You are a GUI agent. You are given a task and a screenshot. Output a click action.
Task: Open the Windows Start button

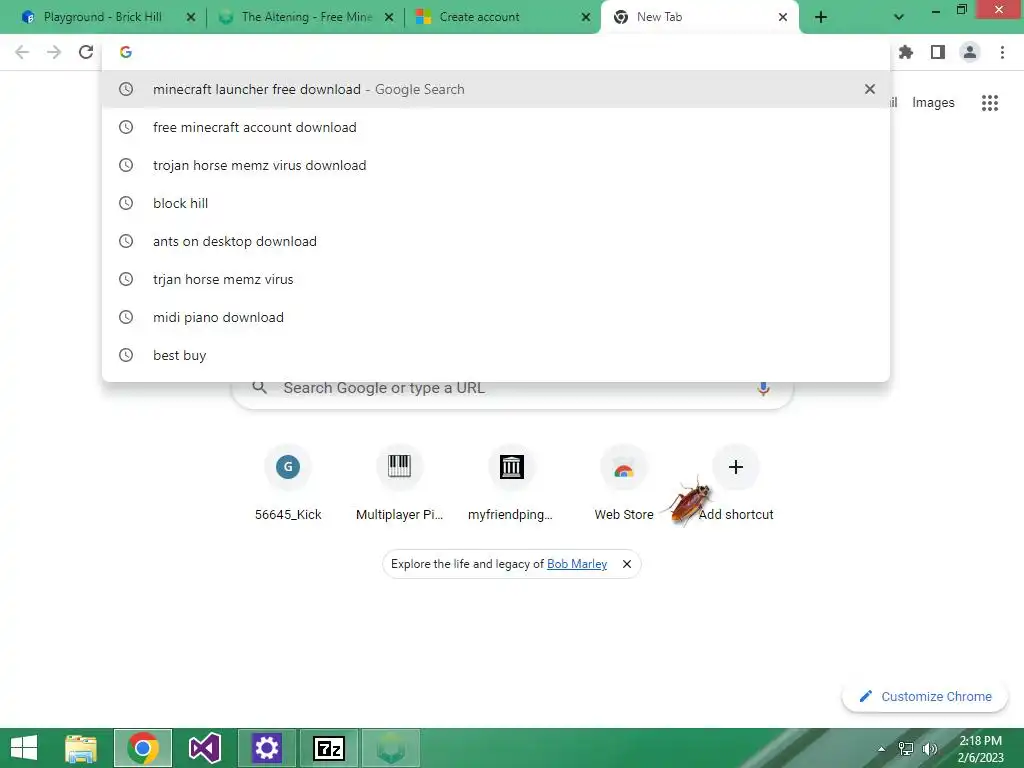click(x=24, y=748)
